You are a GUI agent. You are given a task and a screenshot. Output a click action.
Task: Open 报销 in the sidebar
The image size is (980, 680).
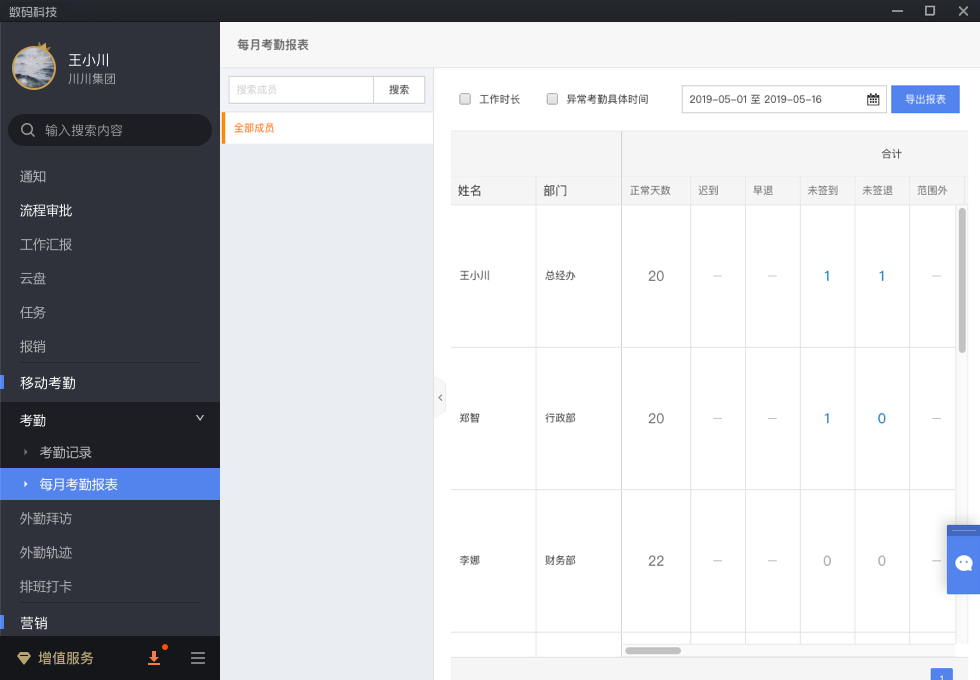coord(32,346)
